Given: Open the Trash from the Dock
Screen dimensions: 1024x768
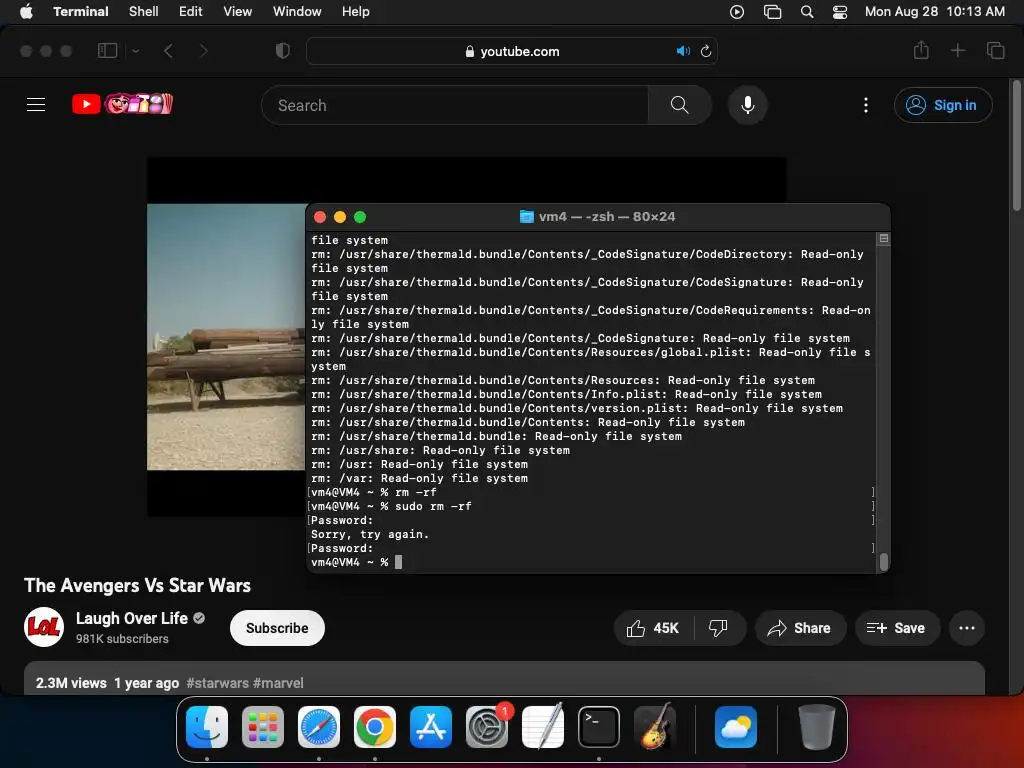Looking at the screenshot, I should [816, 727].
